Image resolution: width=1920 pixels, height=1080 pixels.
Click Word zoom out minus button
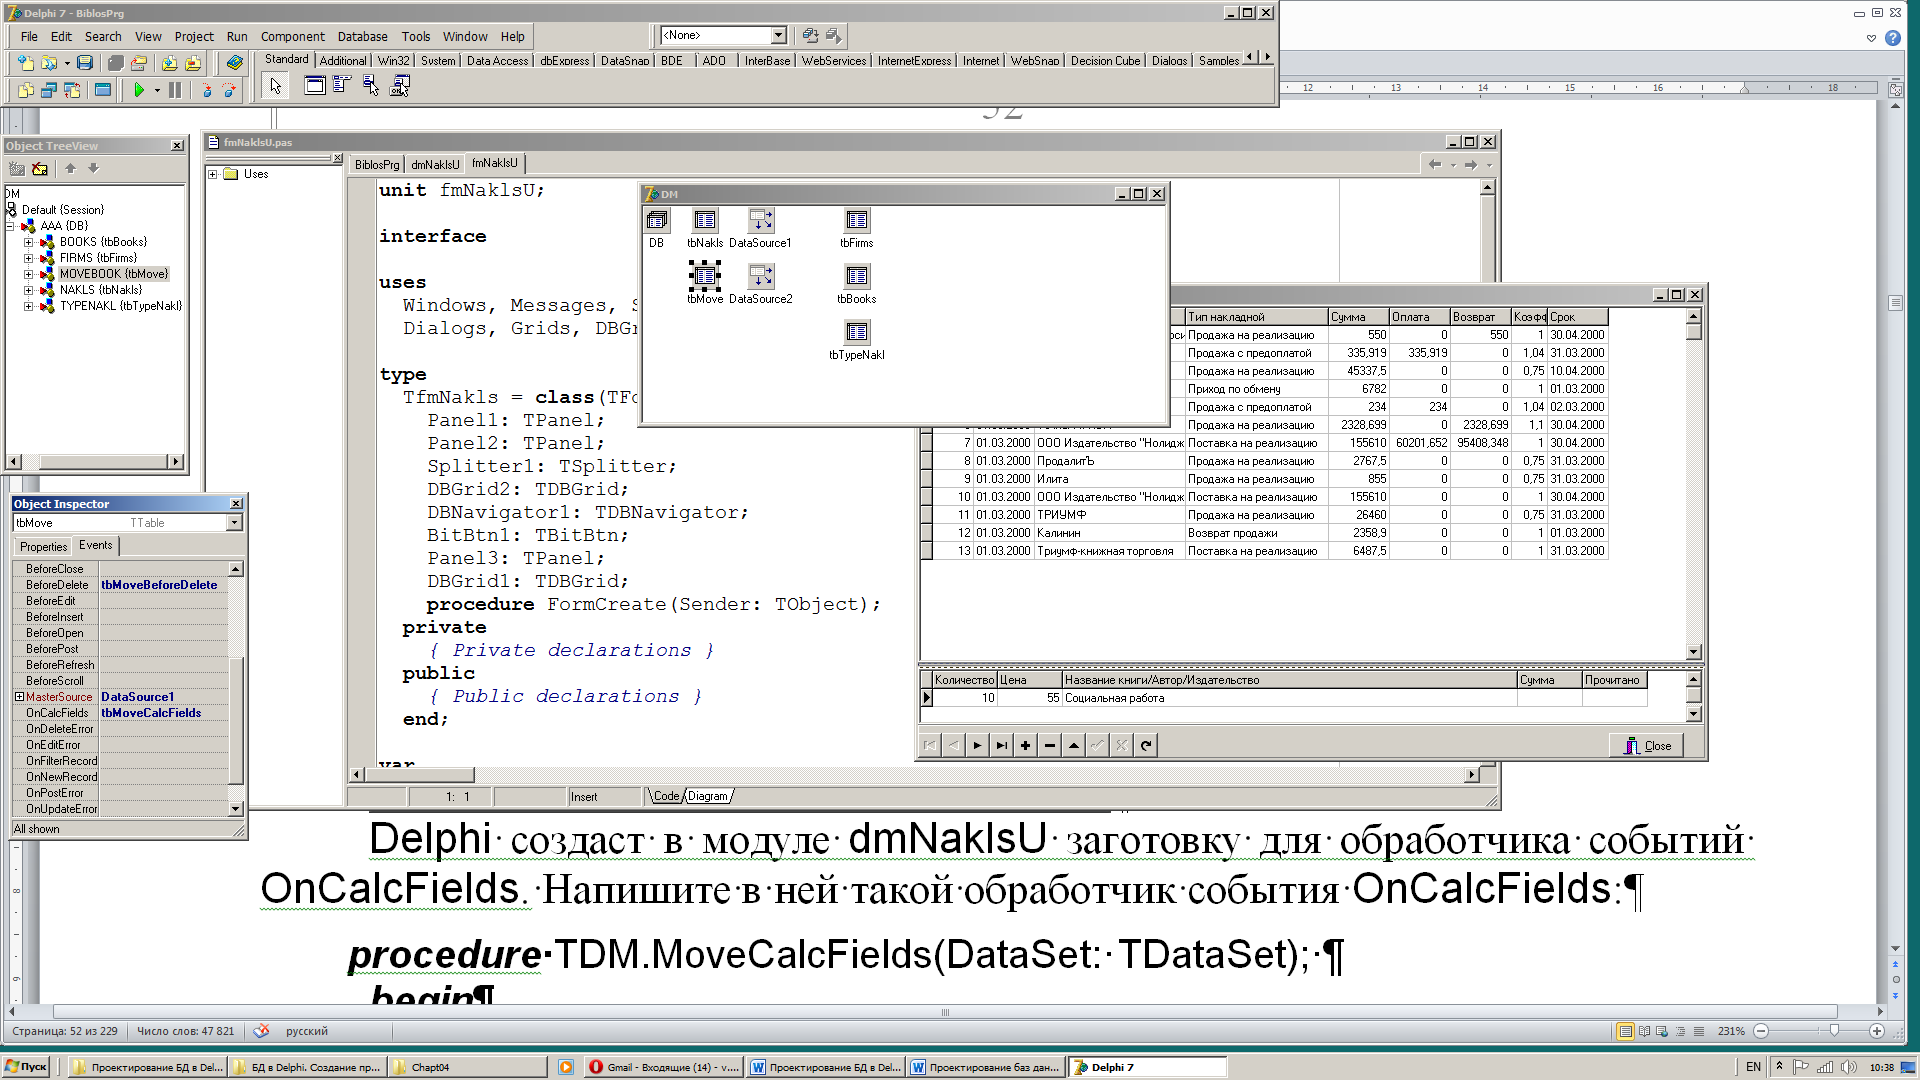pyautogui.click(x=1761, y=1031)
